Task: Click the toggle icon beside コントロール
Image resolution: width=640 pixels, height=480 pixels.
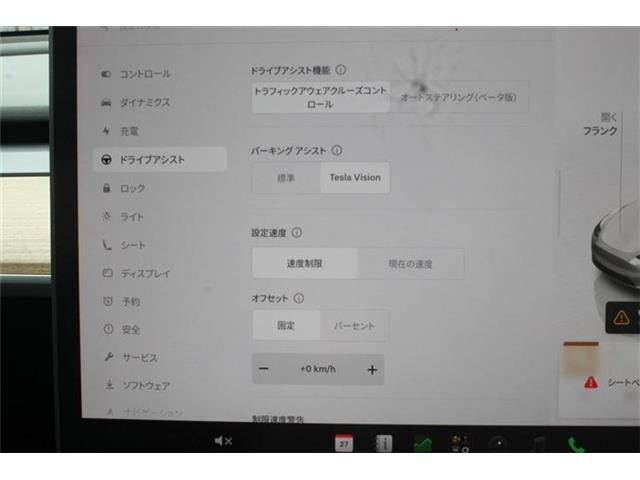Action: 106,74
